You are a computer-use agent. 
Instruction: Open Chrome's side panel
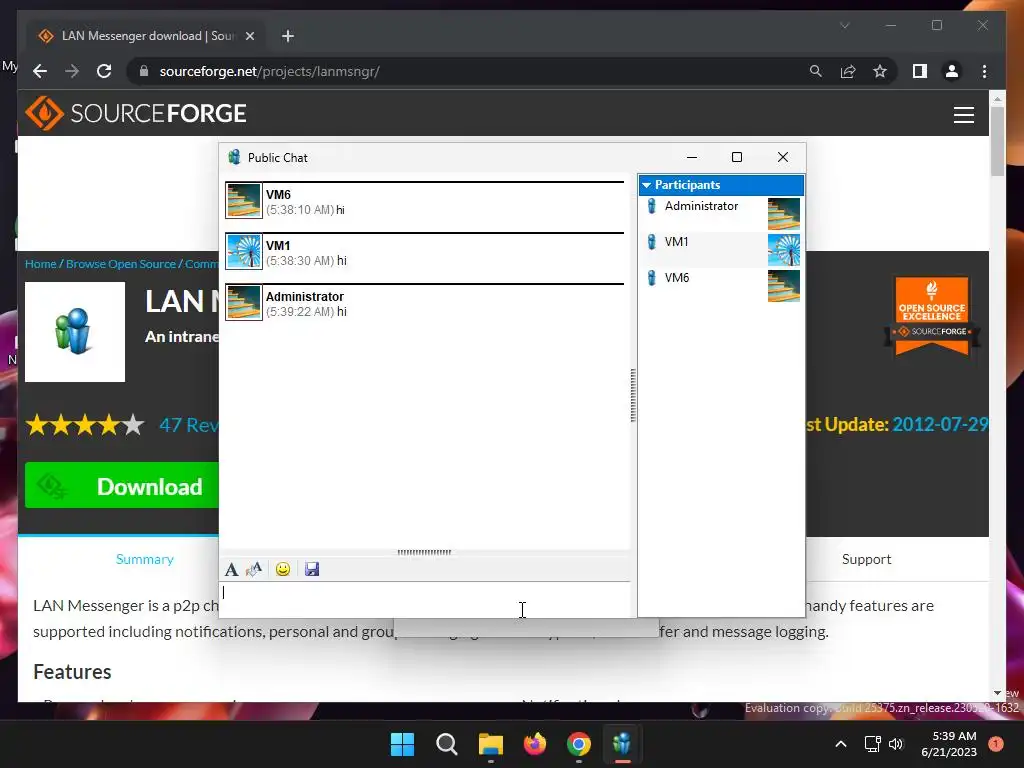[920, 71]
